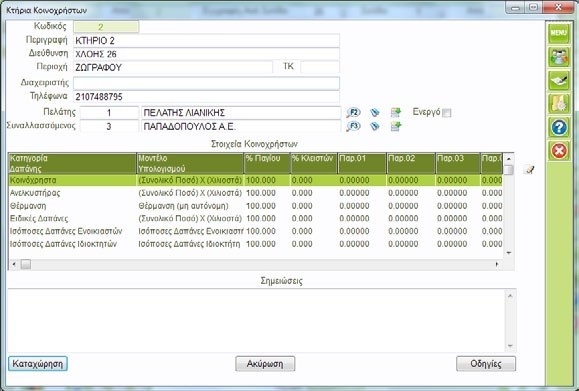Click into the Διαχειριστής input field

click(x=206, y=83)
